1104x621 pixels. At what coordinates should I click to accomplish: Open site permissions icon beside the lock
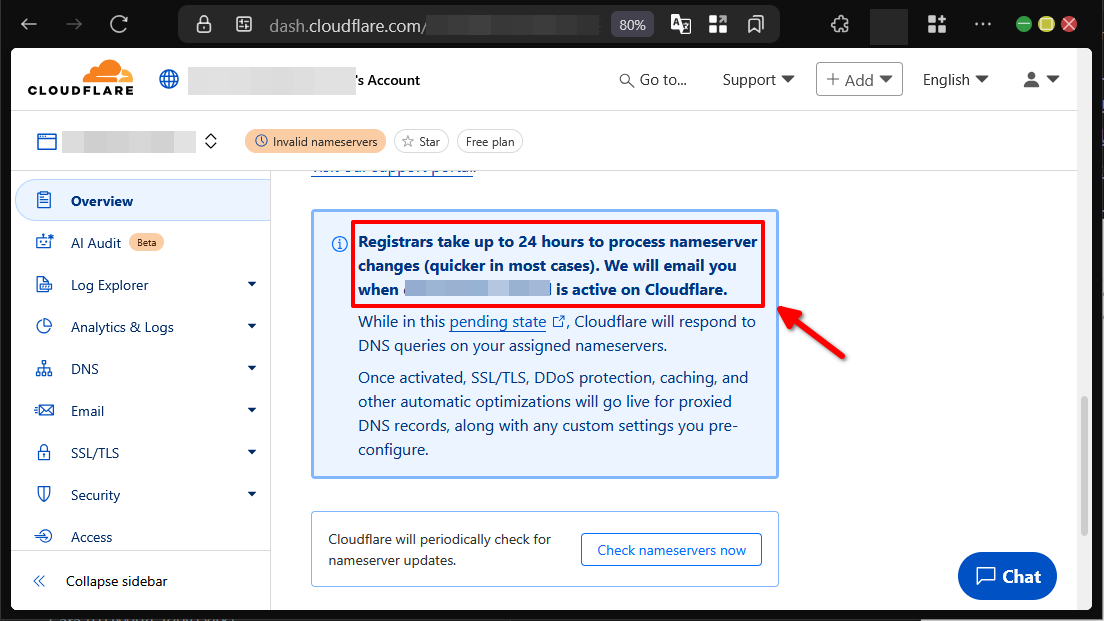coord(244,25)
